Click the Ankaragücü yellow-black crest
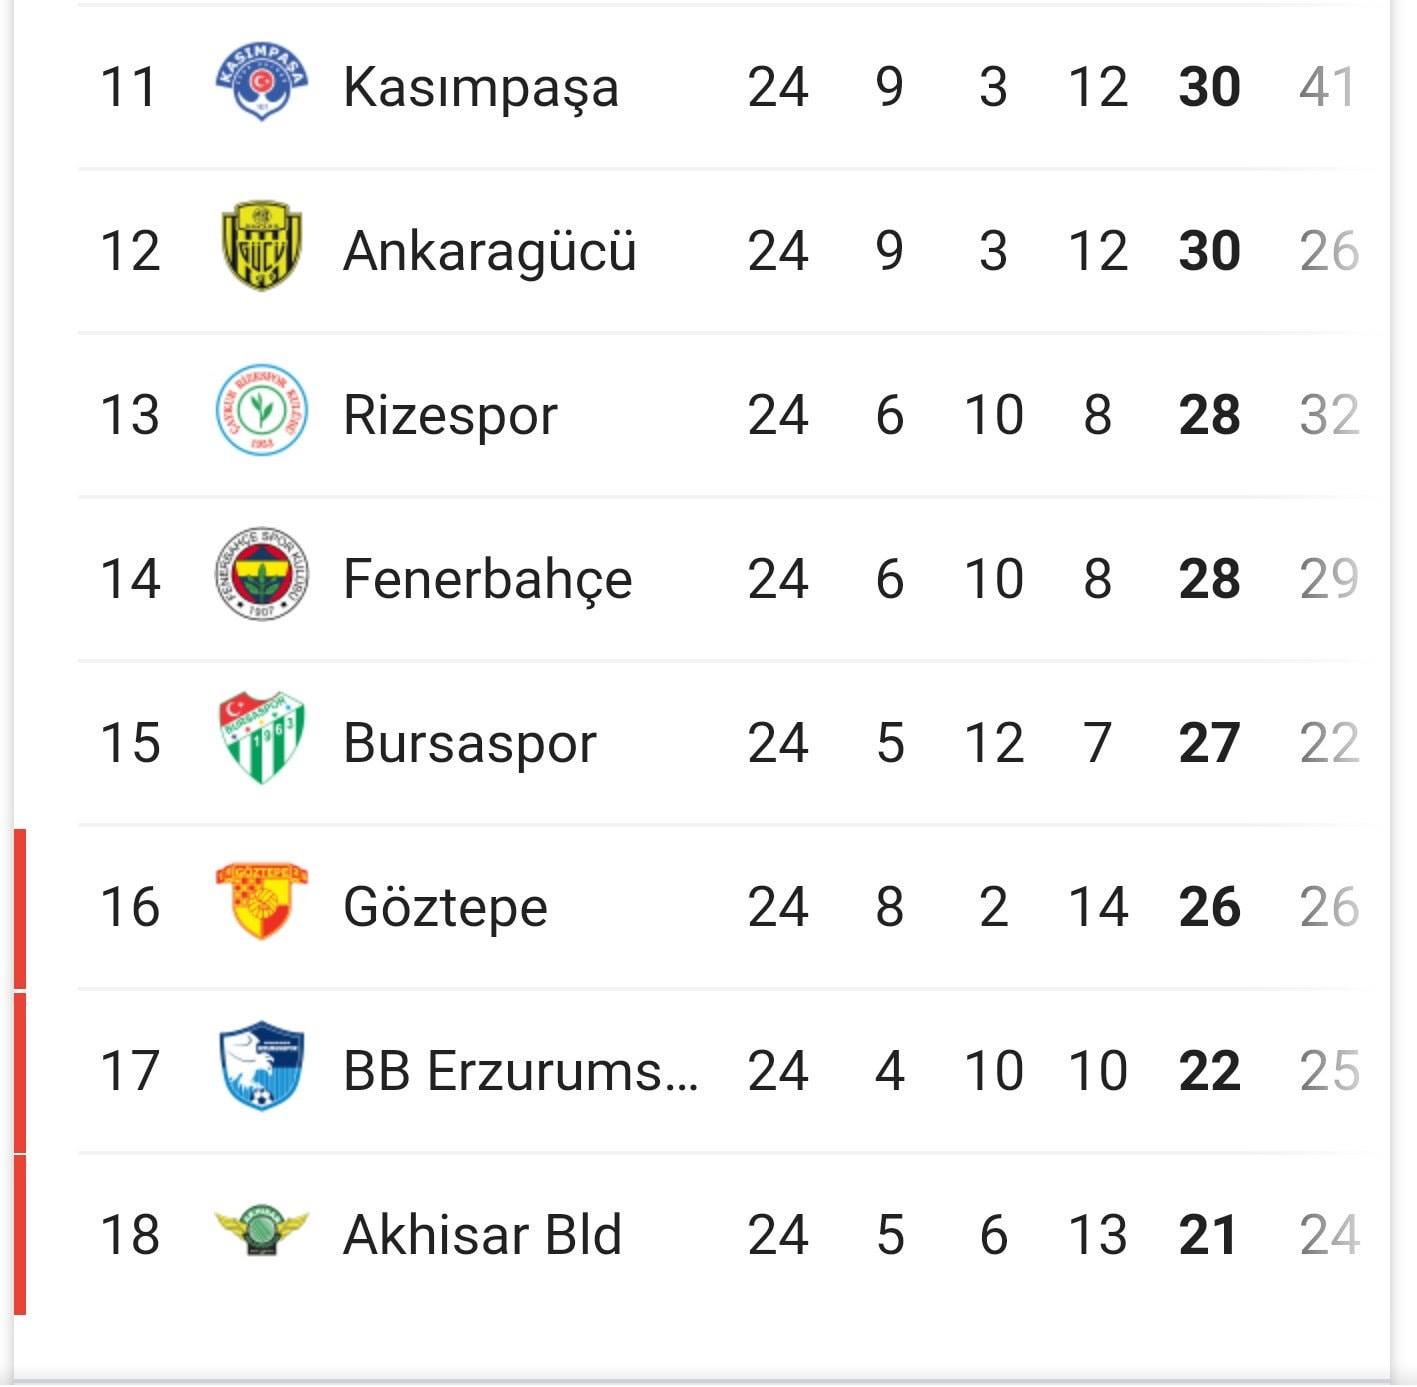This screenshot has height=1387, width=1417. (262, 246)
